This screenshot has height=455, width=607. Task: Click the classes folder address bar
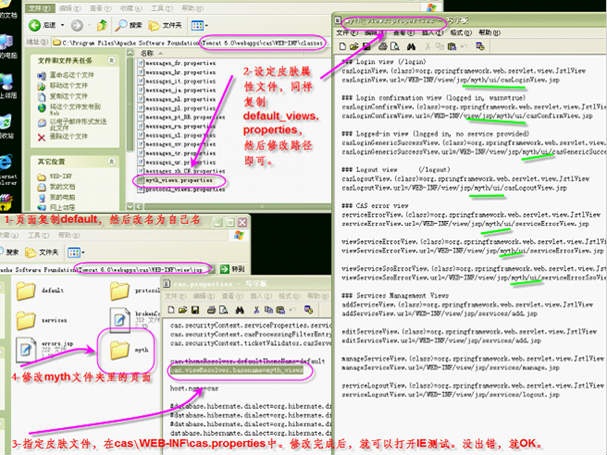click(189, 43)
